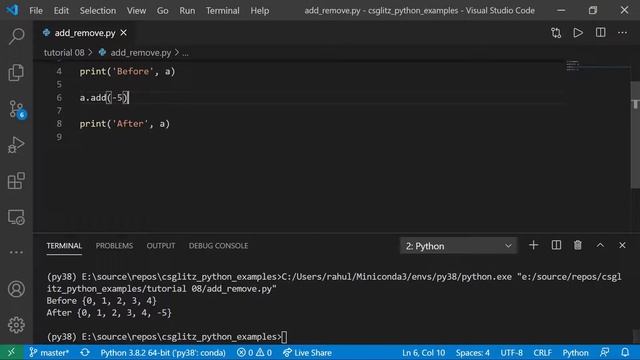Synchronize changes icon in status bar
Screen dimensions: 640x360
(85, 352)
